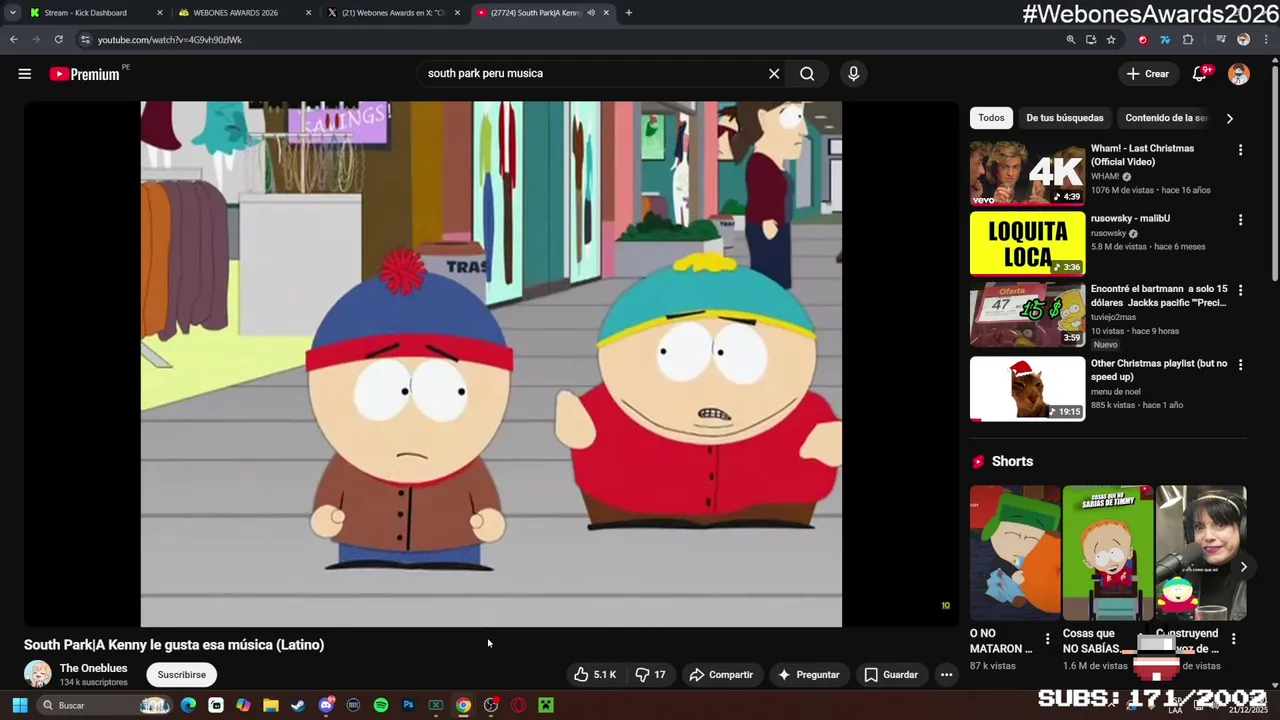Play Wham! Last Christmas thumbnail
1280x720 pixels.
pyautogui.click(x=1027, y=173)
